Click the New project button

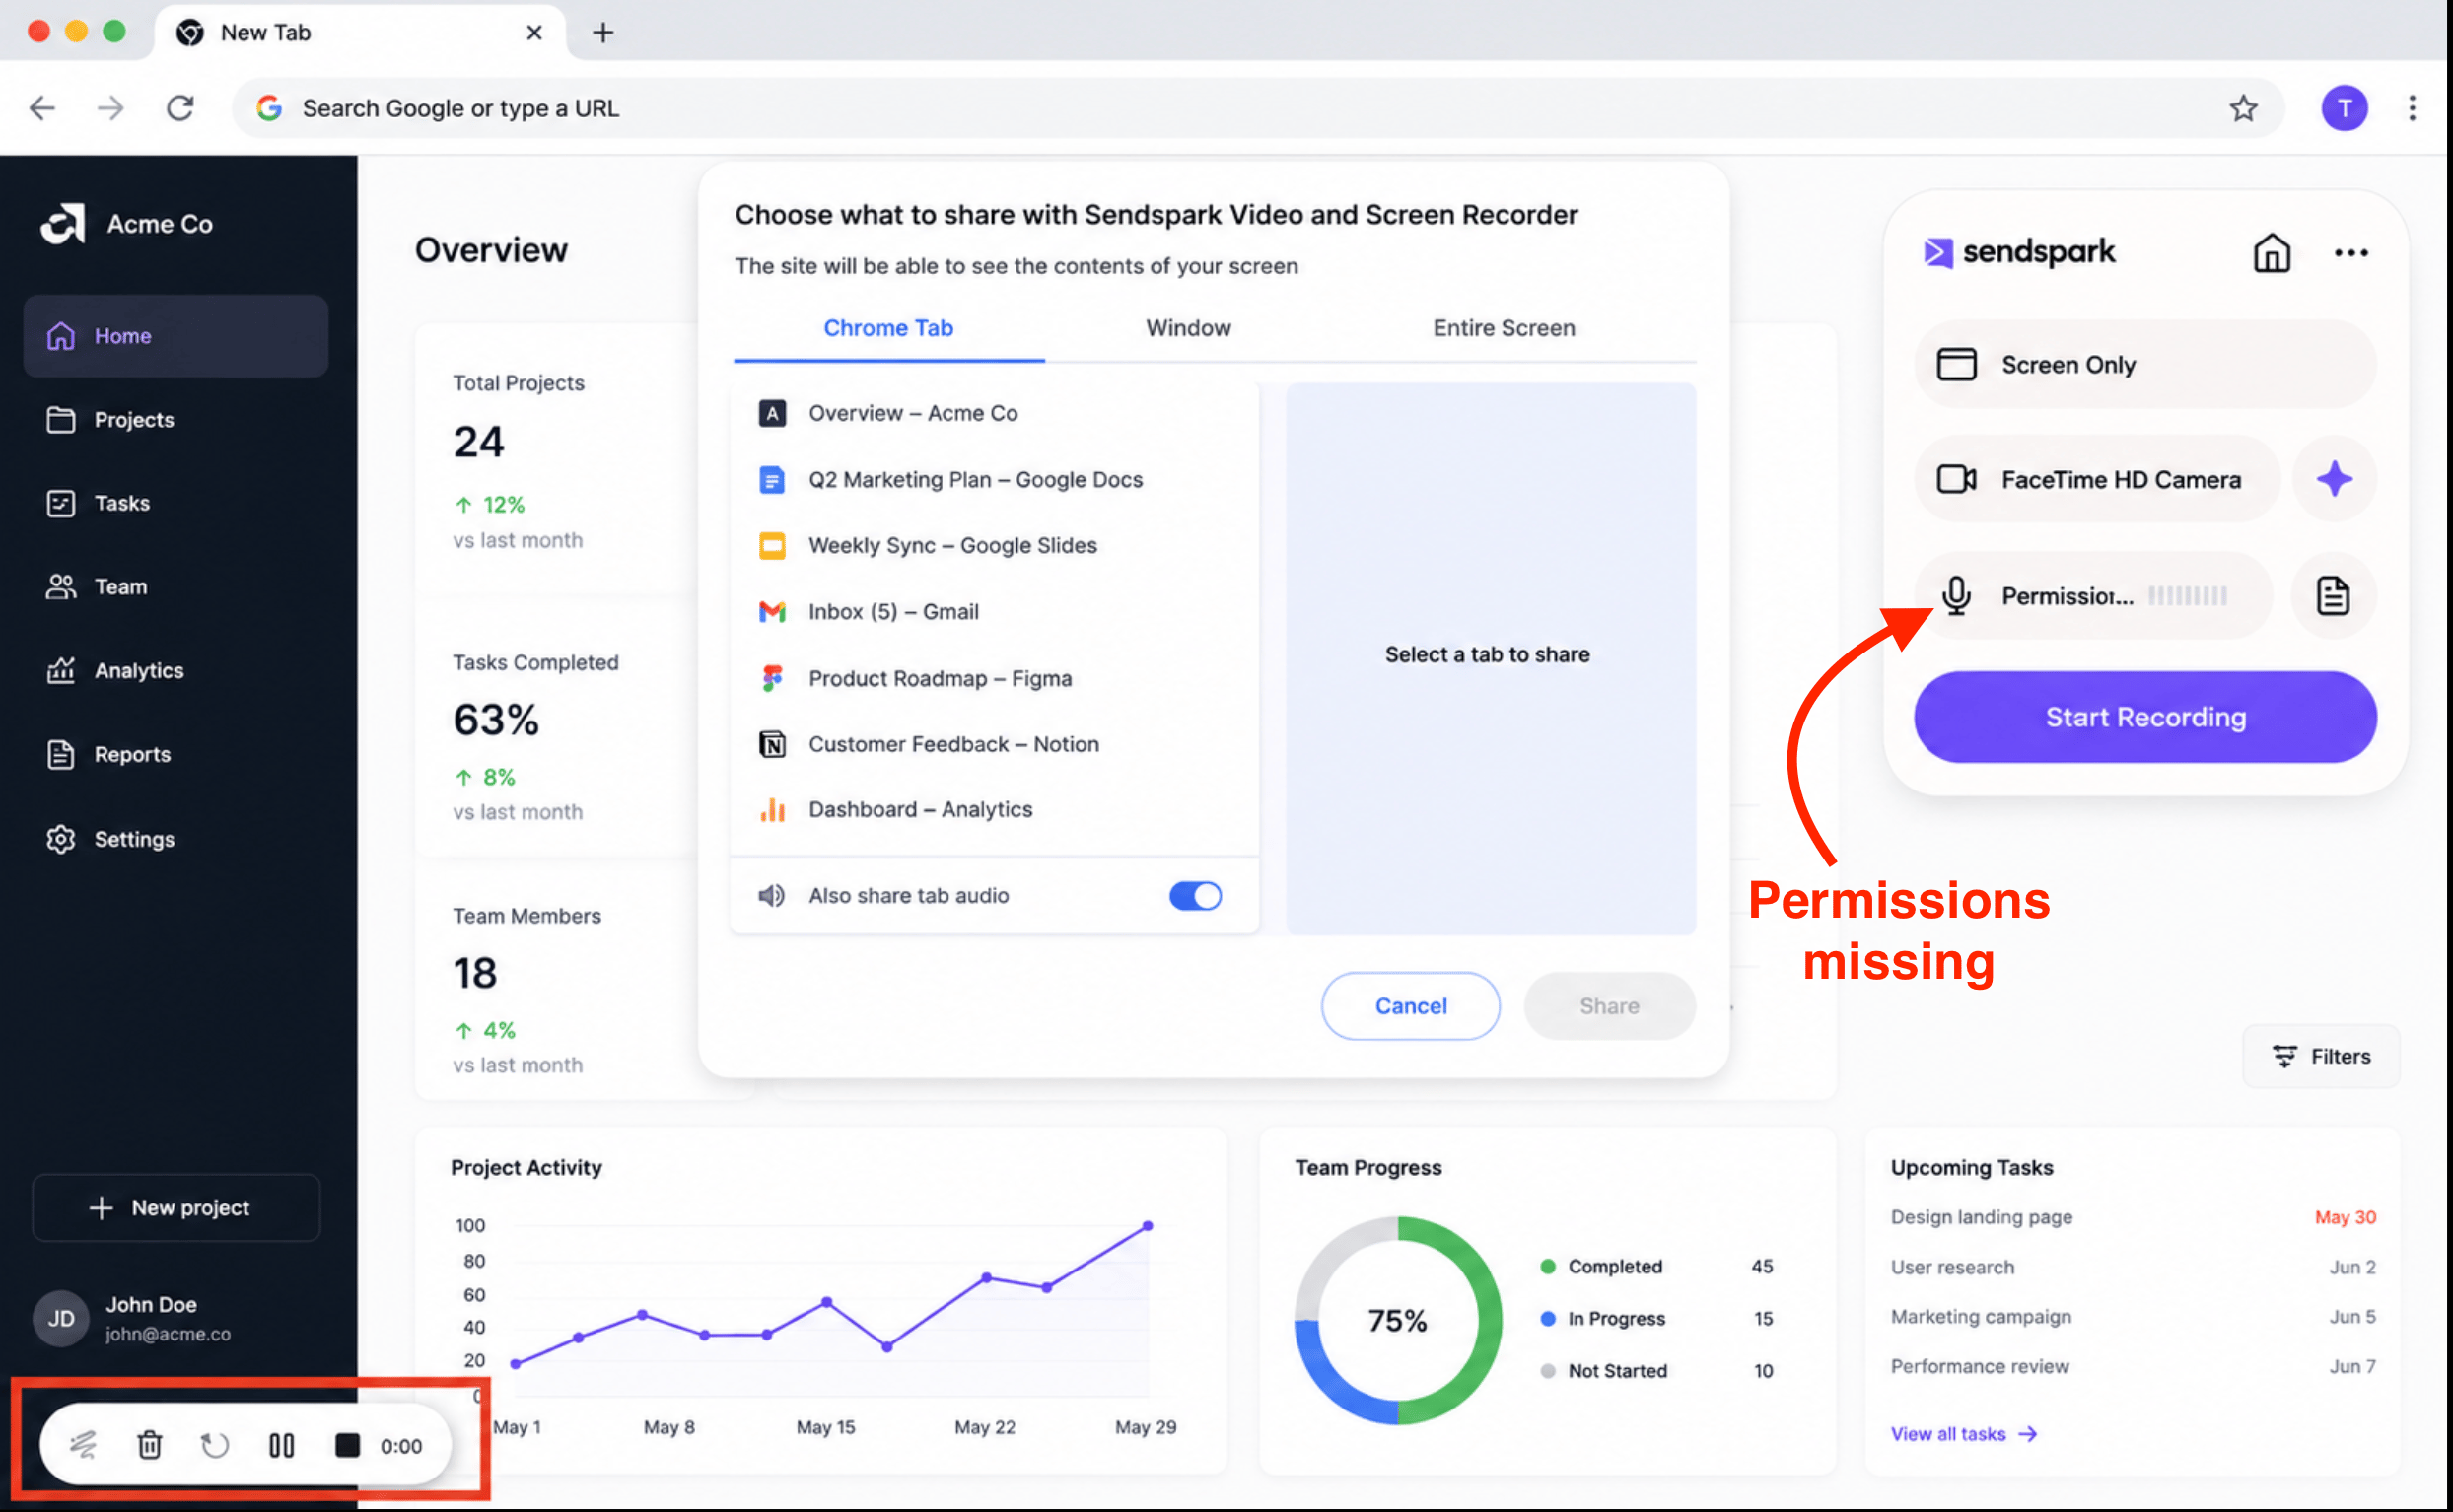[x=176, y=1208]
